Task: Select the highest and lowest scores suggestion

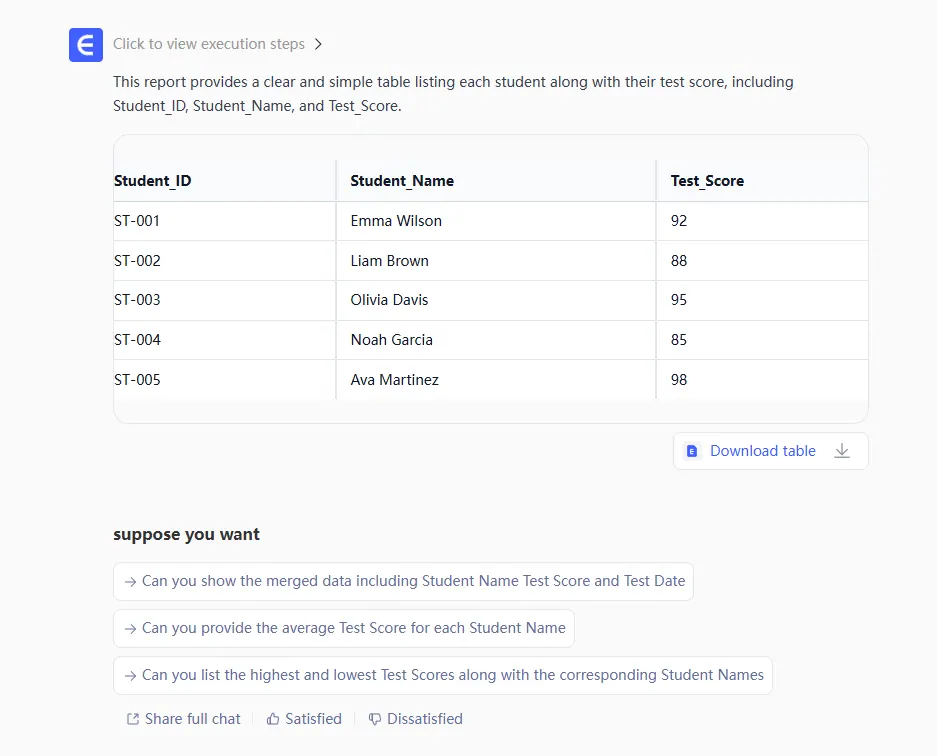Action: (442, 675)
